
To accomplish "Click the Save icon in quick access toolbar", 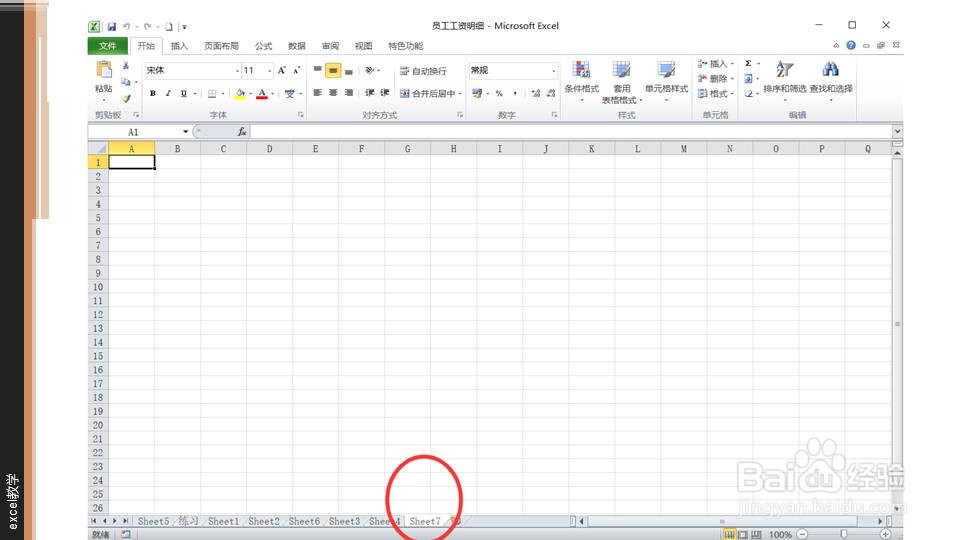I will point(111,26).
